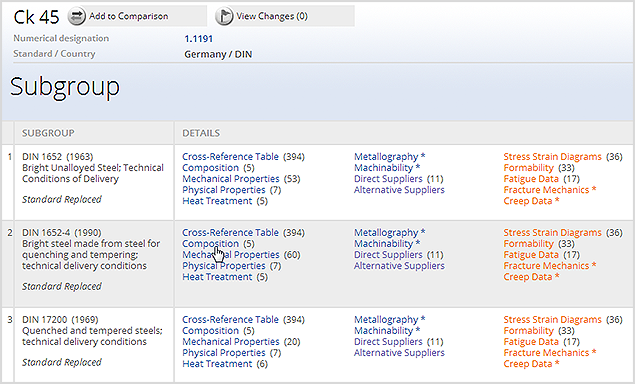The height and width of the screenshot is (384, 635).
Task: Open Cross-Reference Table for DIN 17200 (1969)
Action: 230,320
